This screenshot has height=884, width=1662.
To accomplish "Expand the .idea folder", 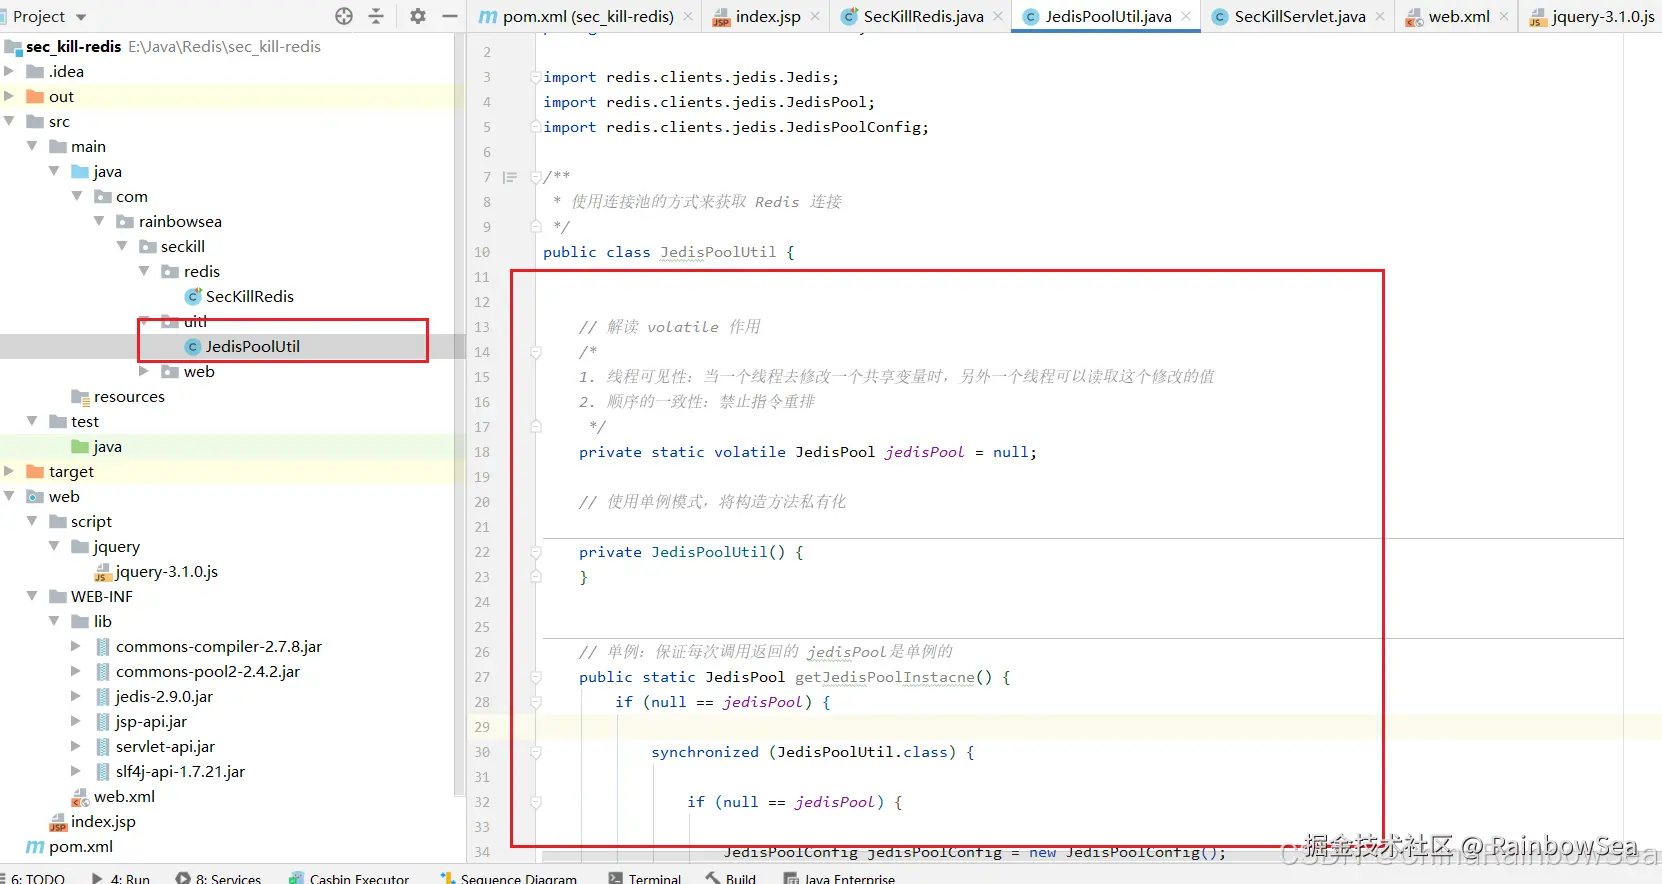I will click(9, 71).
